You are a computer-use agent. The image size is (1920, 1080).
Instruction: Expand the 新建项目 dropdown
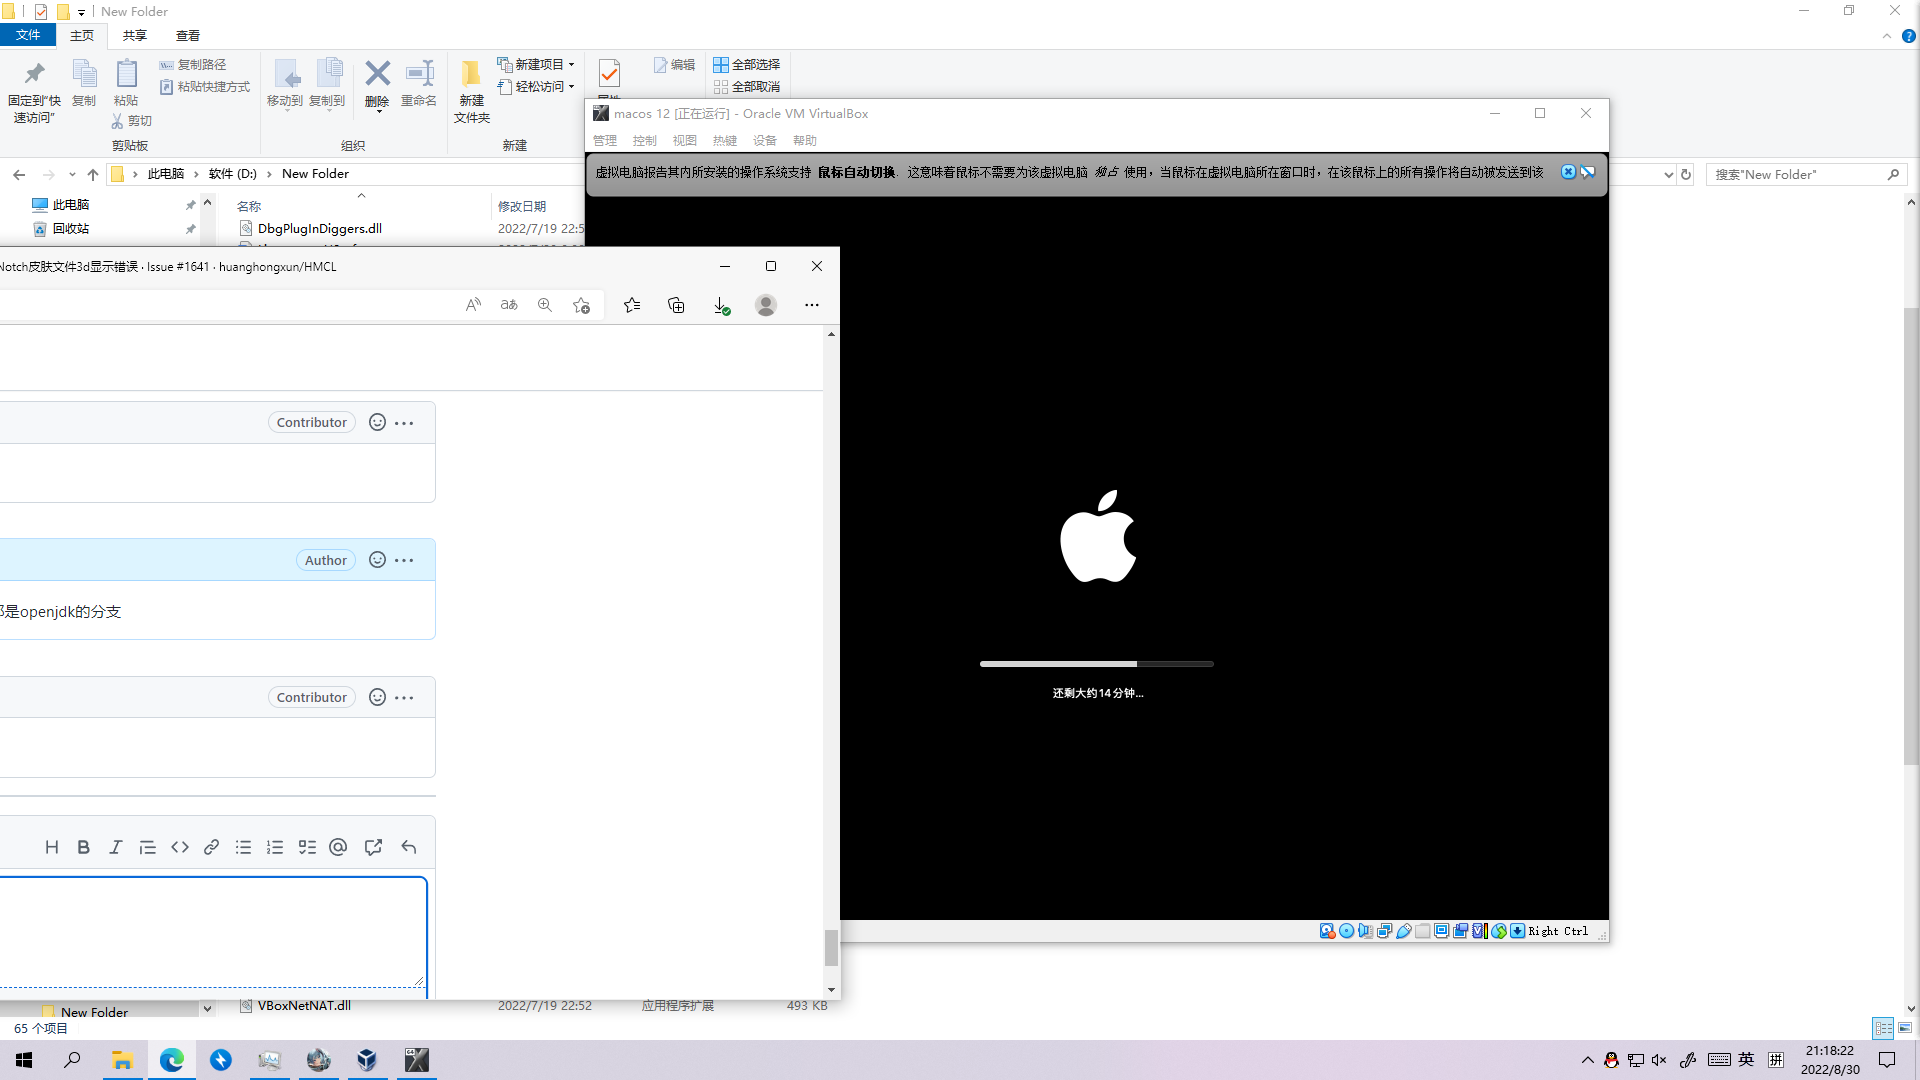click(x=570, y=64)
